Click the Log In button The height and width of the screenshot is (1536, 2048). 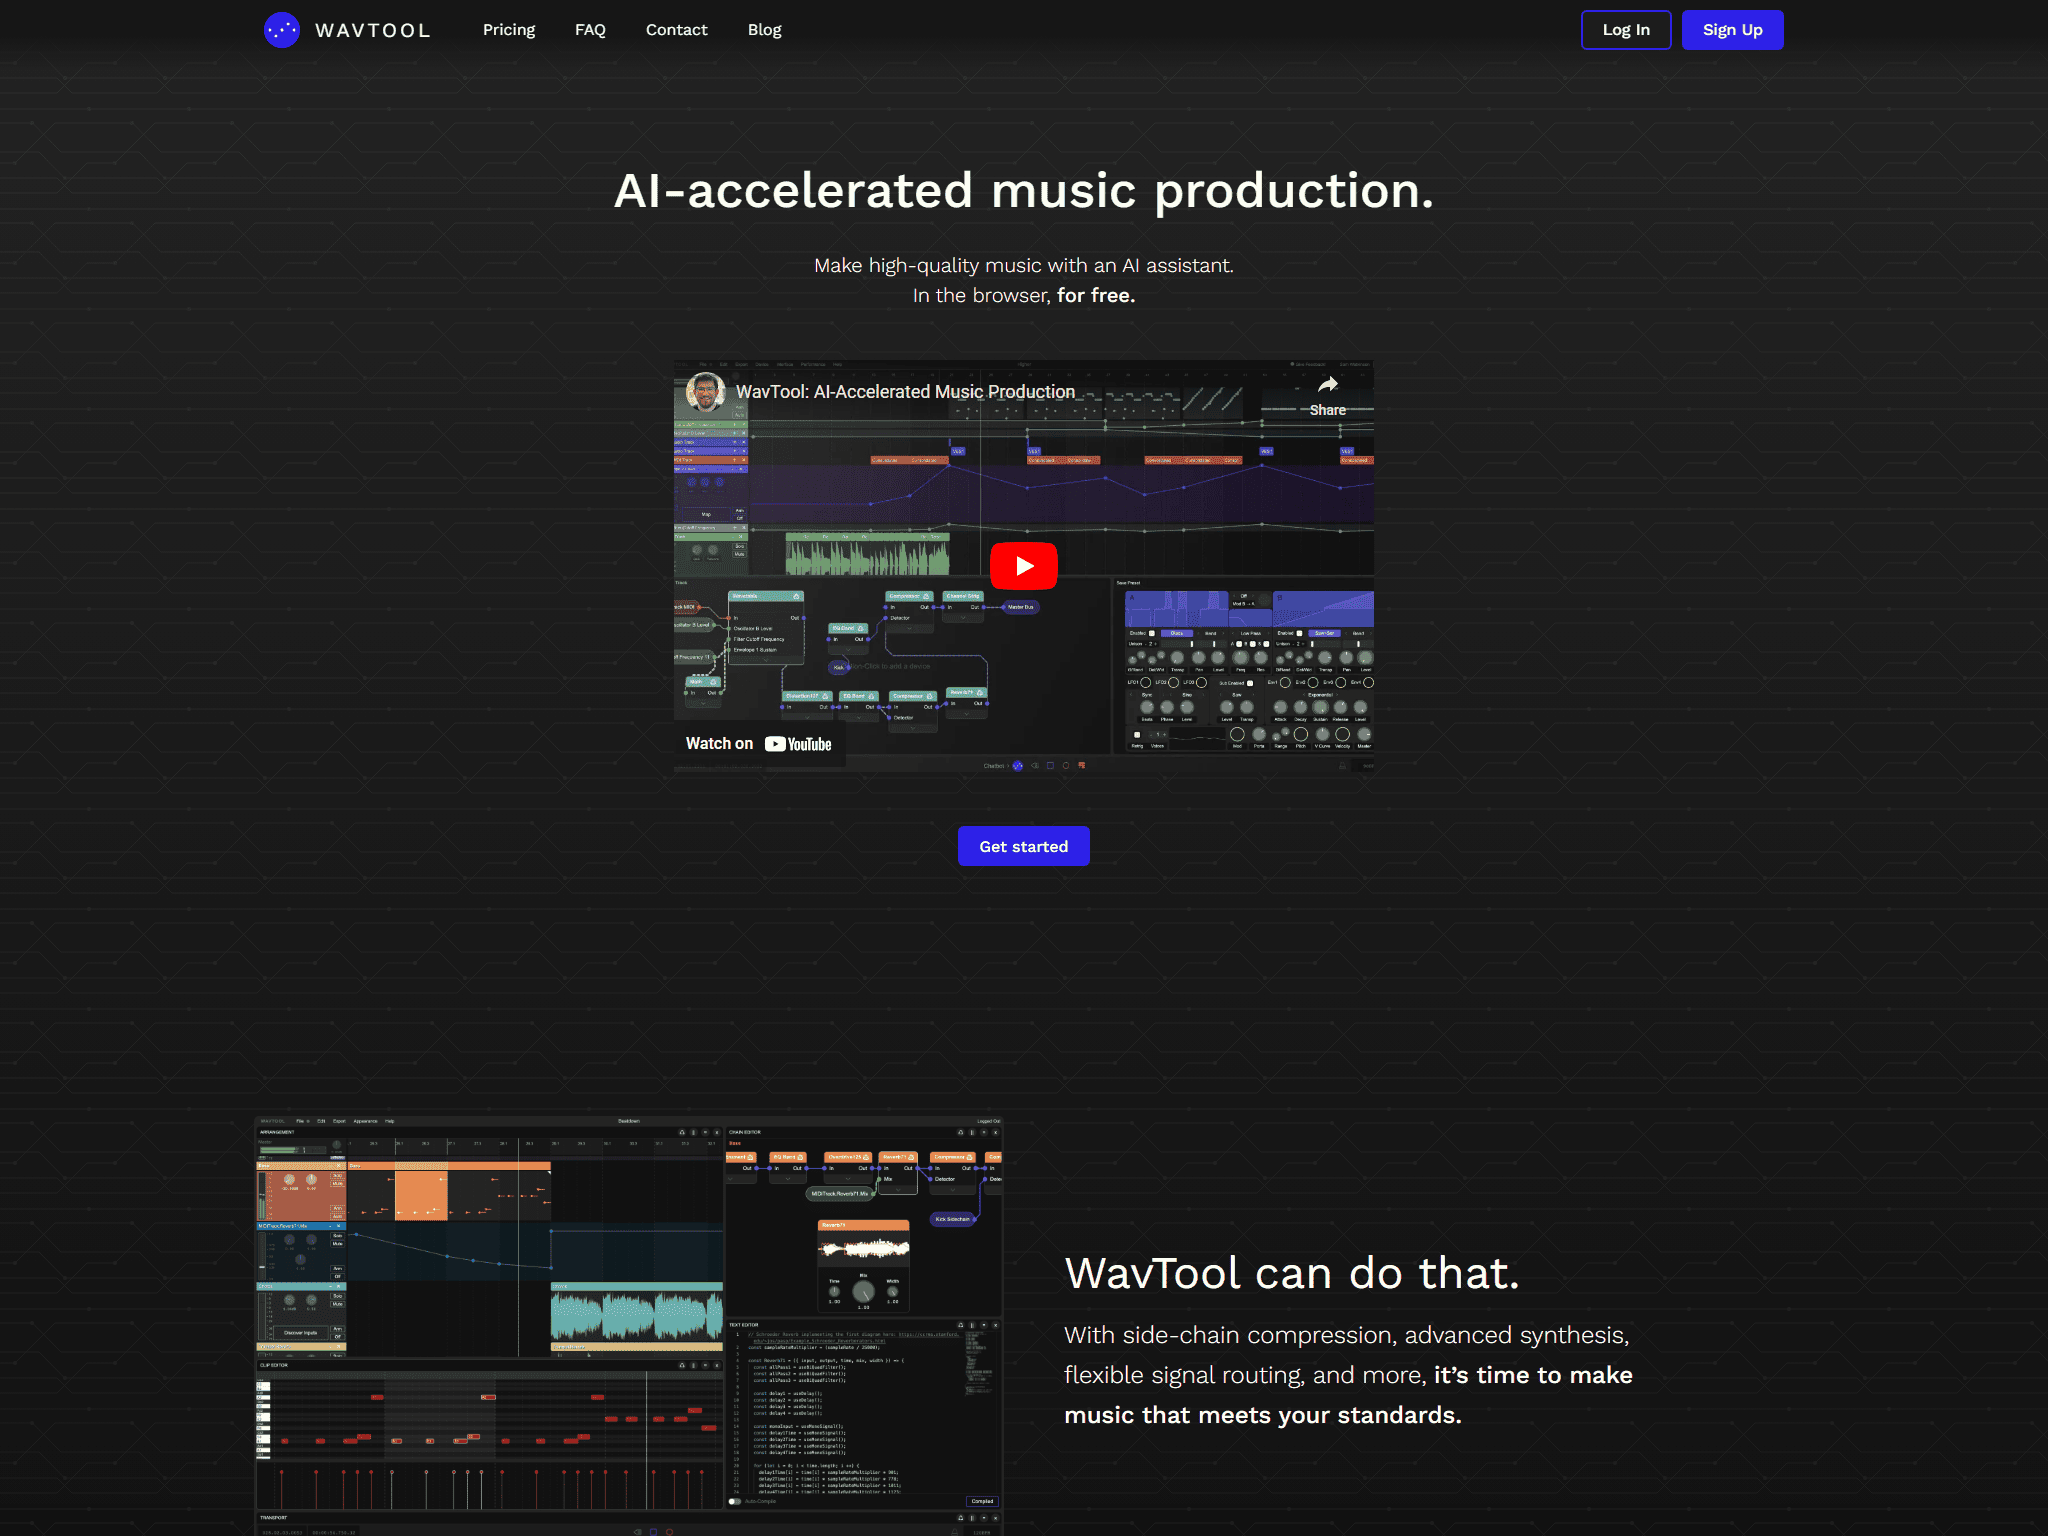(1626, 30)
